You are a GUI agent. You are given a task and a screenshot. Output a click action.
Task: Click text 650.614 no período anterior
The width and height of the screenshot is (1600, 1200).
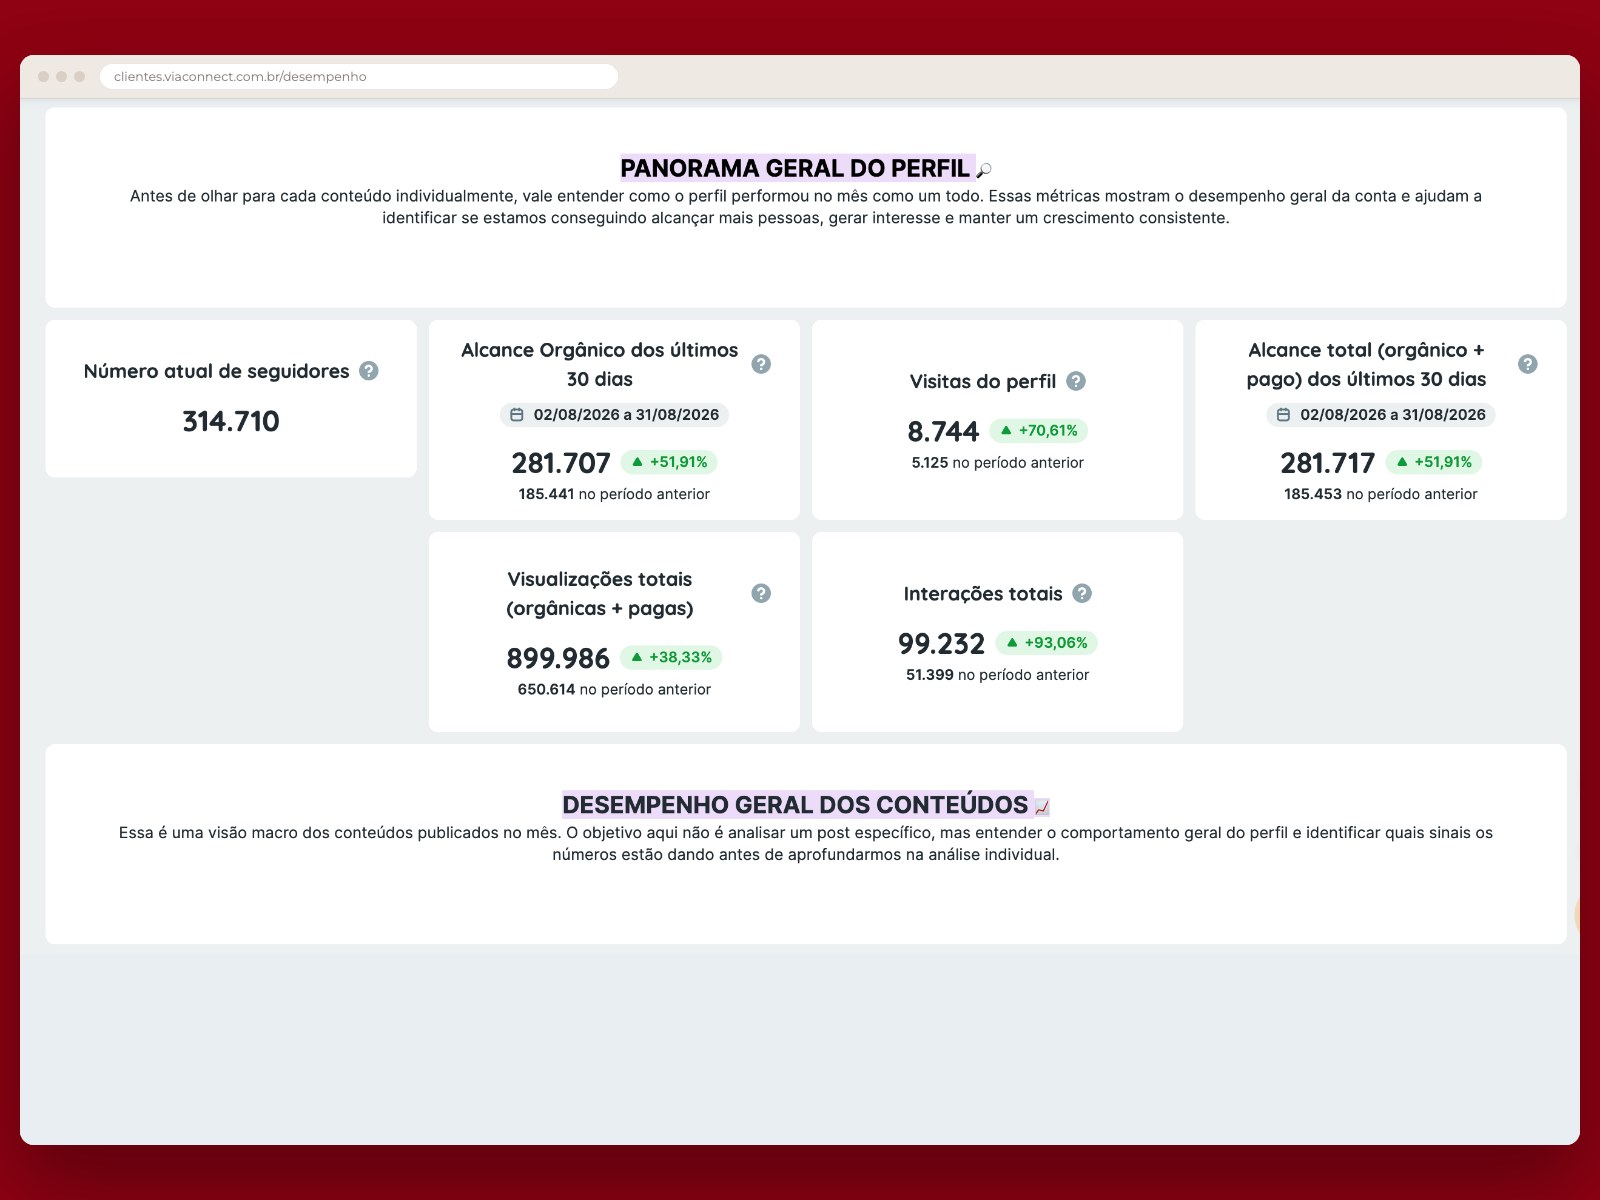pos(614,689)
